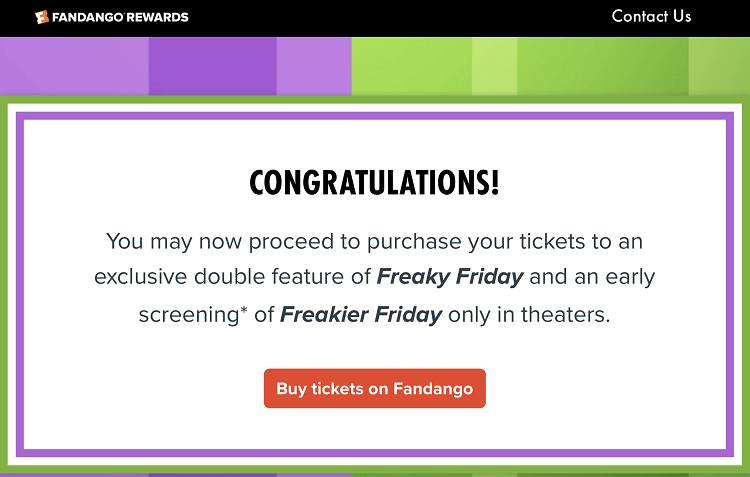
Task: Click the purple block right of dark purple
Action: pos(314,66)
